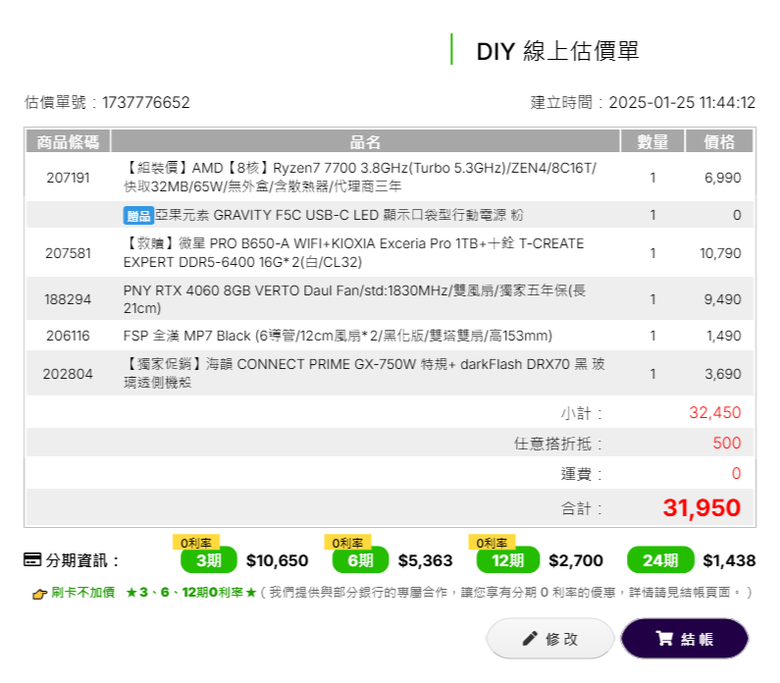This screenshot has height=683, width=780.
Task: Click the installment amount $1,438
Action: click(x=729, y=561)
